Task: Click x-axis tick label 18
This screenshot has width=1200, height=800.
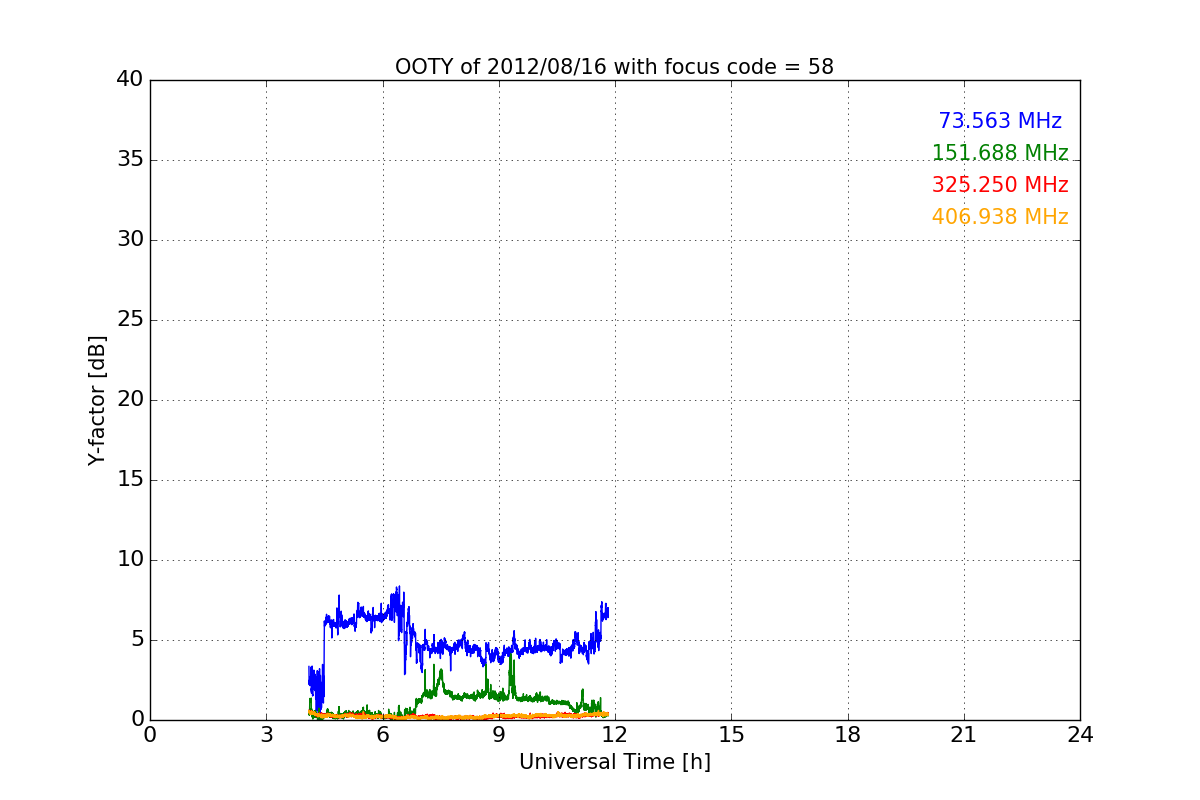Action: [x=848, y=735]
